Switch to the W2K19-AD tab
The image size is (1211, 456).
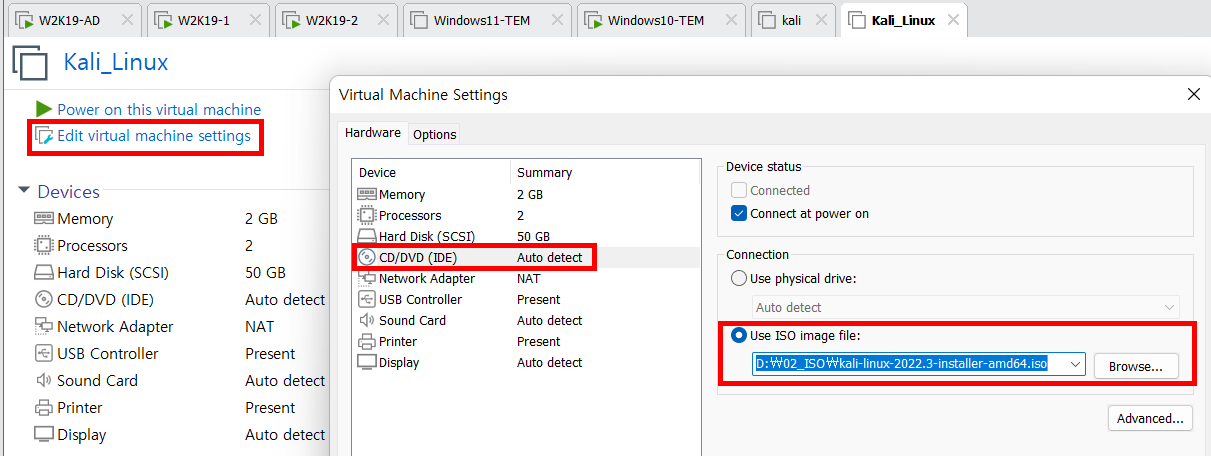(73, 20)
